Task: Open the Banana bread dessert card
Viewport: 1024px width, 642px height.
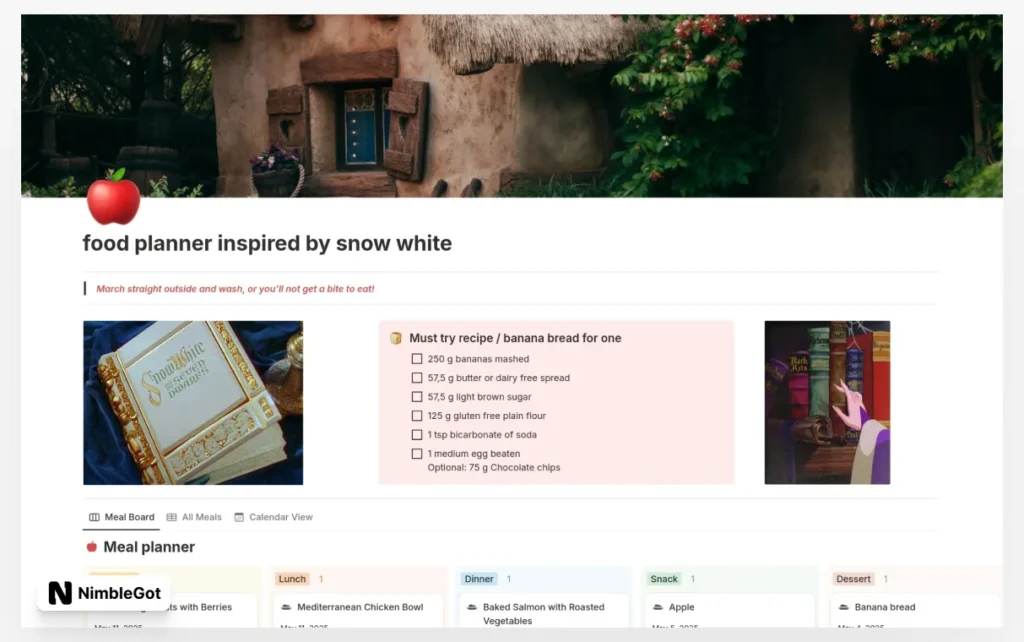Action: [916, 611]
